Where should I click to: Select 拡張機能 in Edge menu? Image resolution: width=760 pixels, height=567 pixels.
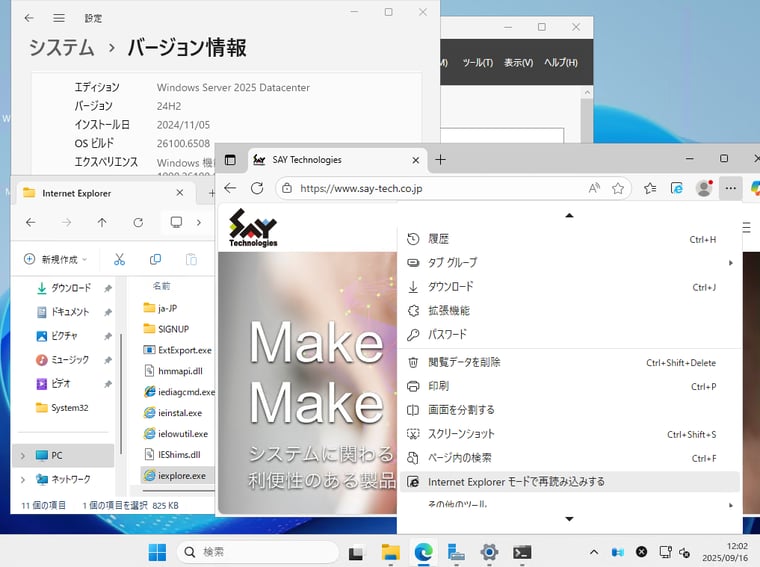click(x=570, y=311)
